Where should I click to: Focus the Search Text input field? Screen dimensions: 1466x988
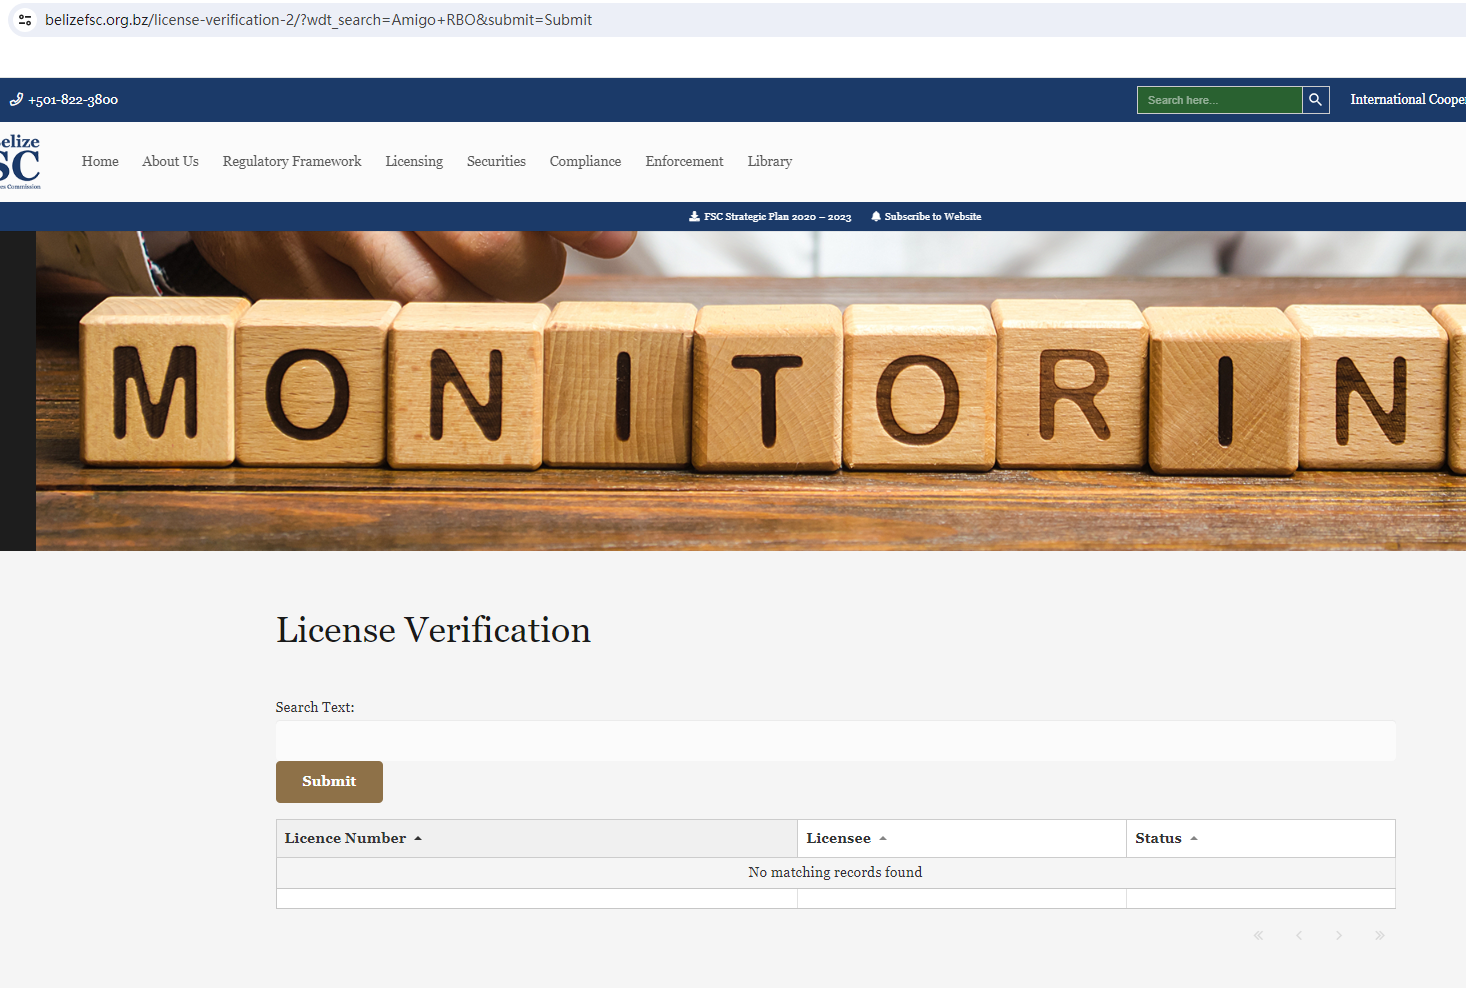tap(836, 741)
